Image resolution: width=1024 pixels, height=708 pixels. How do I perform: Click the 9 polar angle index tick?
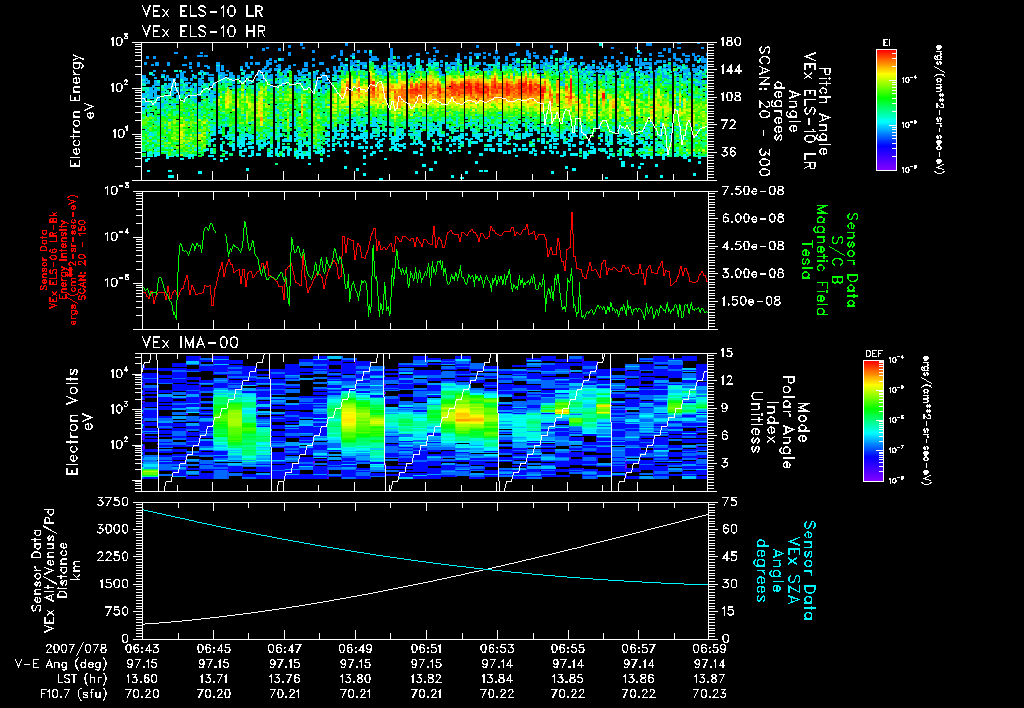click(724, 408)
